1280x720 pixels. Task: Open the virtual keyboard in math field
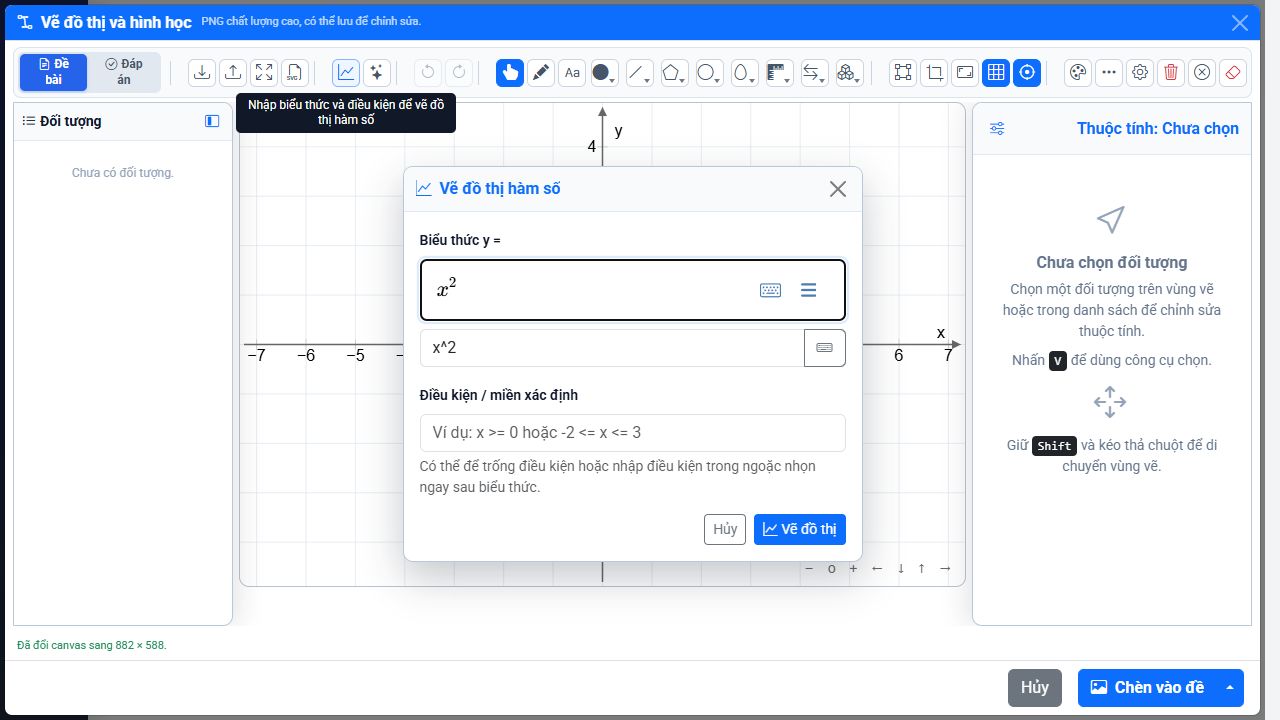click(x=770, y=290)
